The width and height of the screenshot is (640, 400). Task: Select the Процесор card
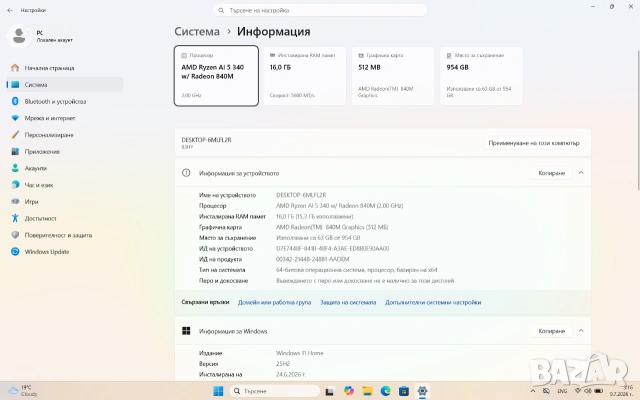coord(216,76)
